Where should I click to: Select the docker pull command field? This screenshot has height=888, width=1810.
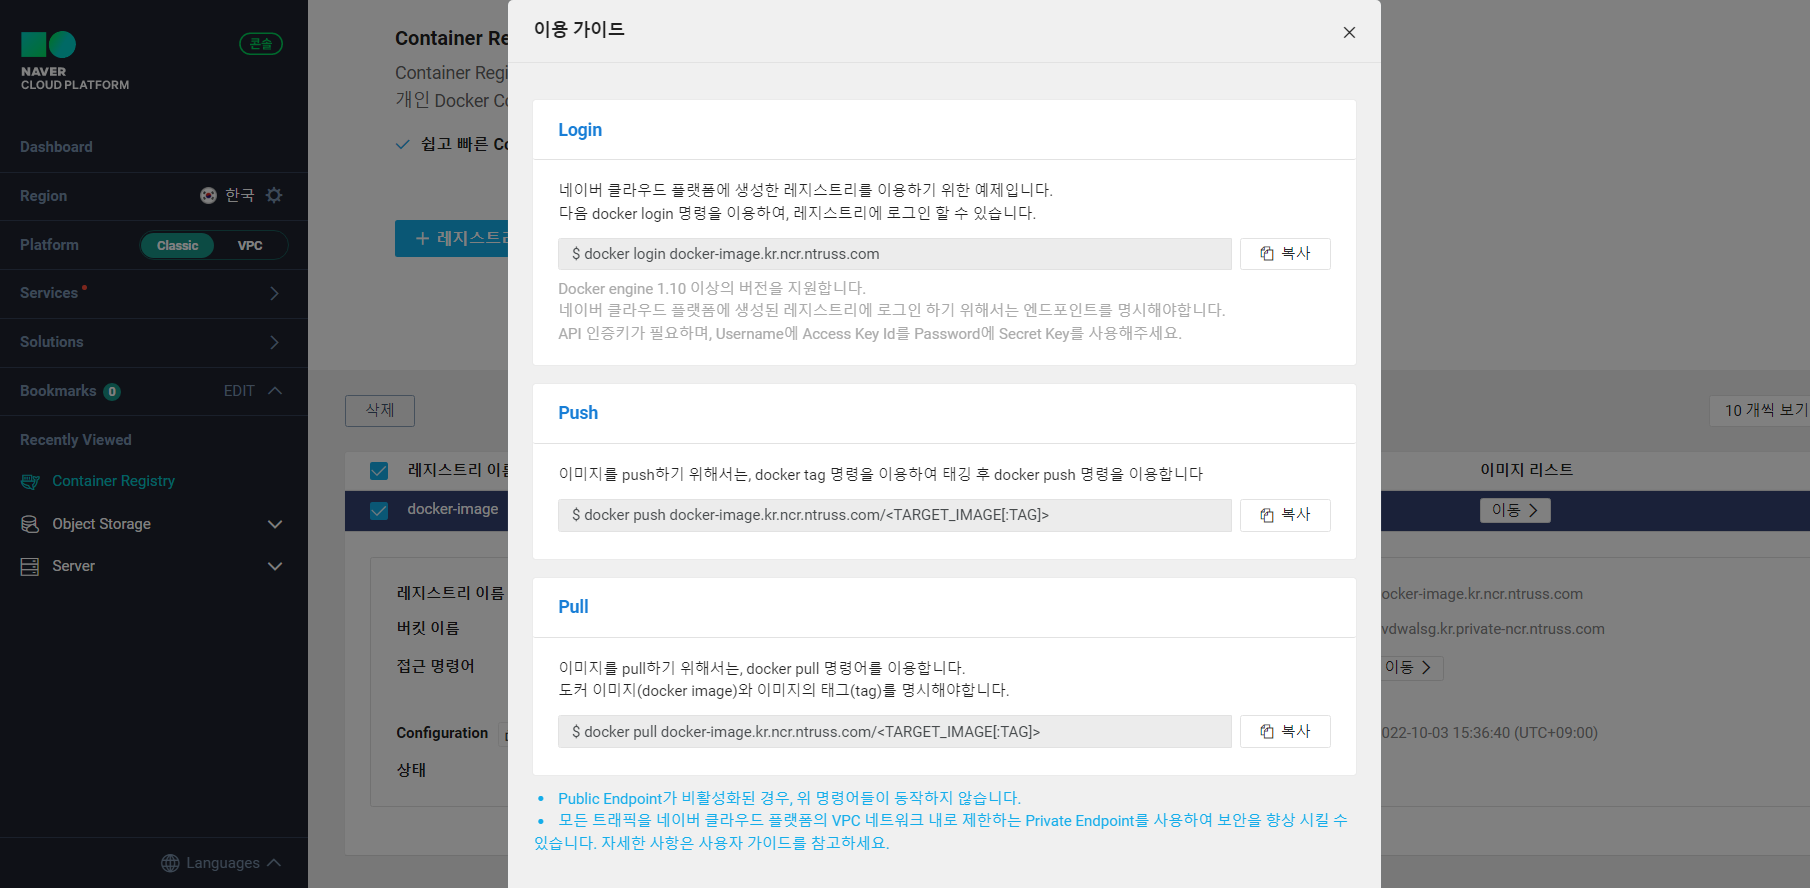point(895,731)
